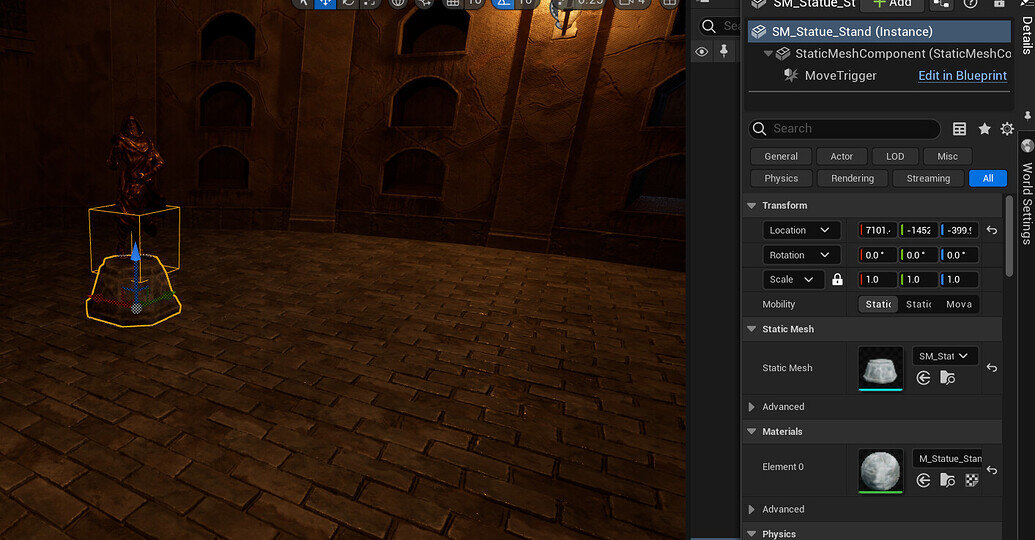Select the Actor filter tab
This screenshot has width=1035, height=540.
point(842,156)
